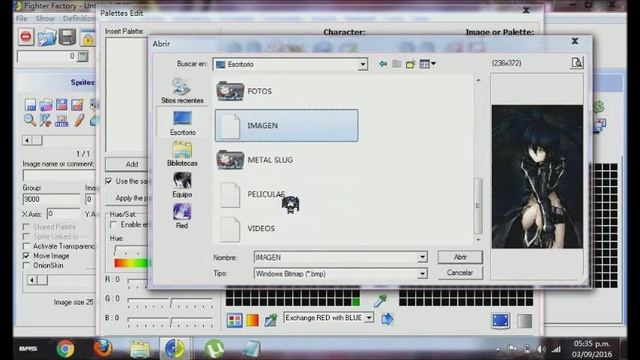The image size is (640, 360).
Task: Click the clock showing 05:35 p.m.
Action: click(x=591, y=343)
